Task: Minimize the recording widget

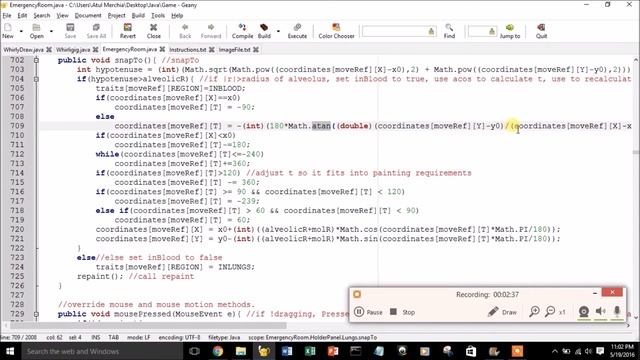Action: tap(595, 293)
